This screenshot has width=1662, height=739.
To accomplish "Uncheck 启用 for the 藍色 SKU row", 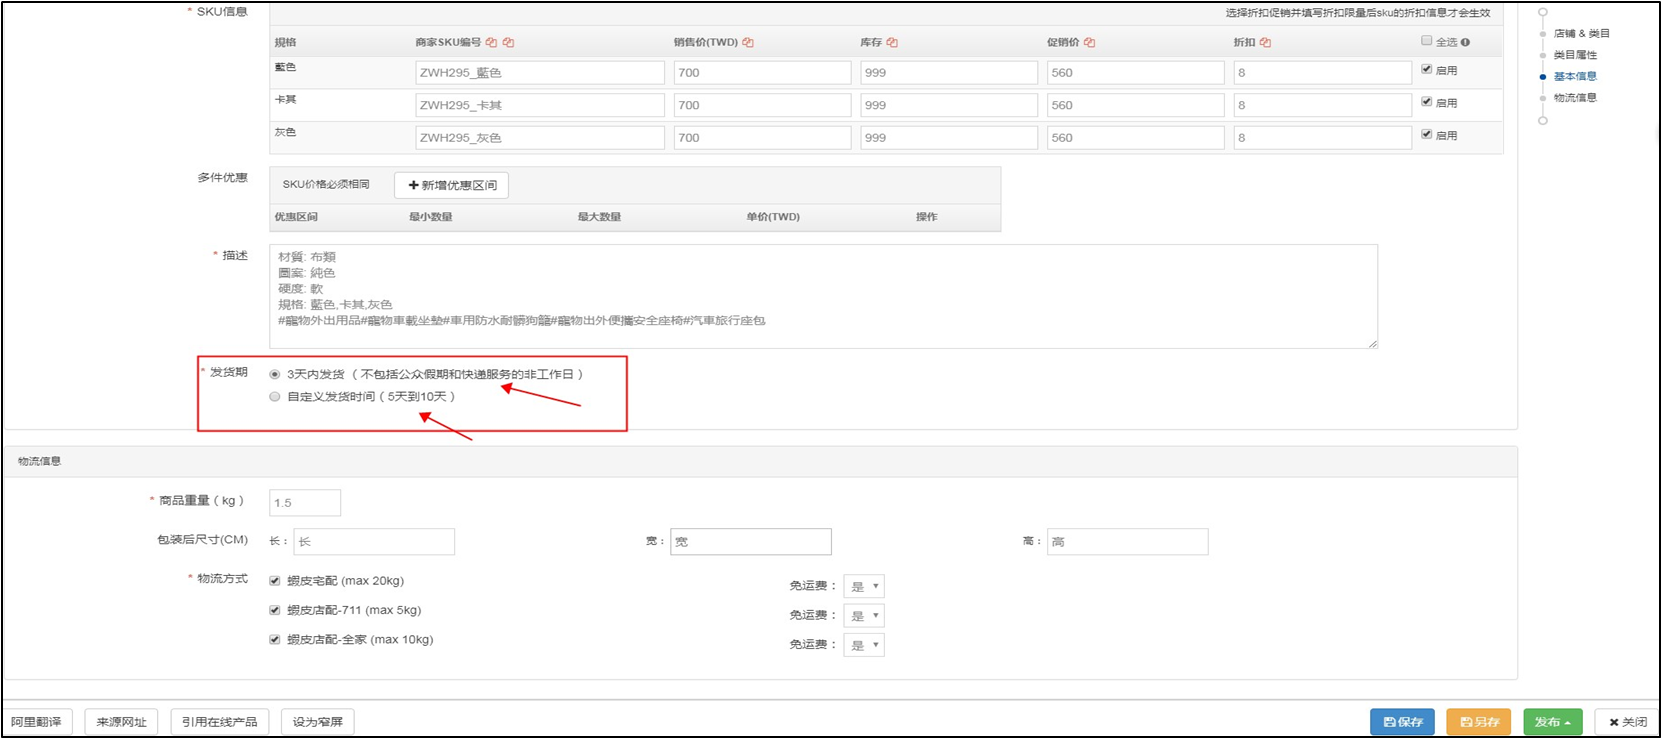I will [x=1426, y=70].
